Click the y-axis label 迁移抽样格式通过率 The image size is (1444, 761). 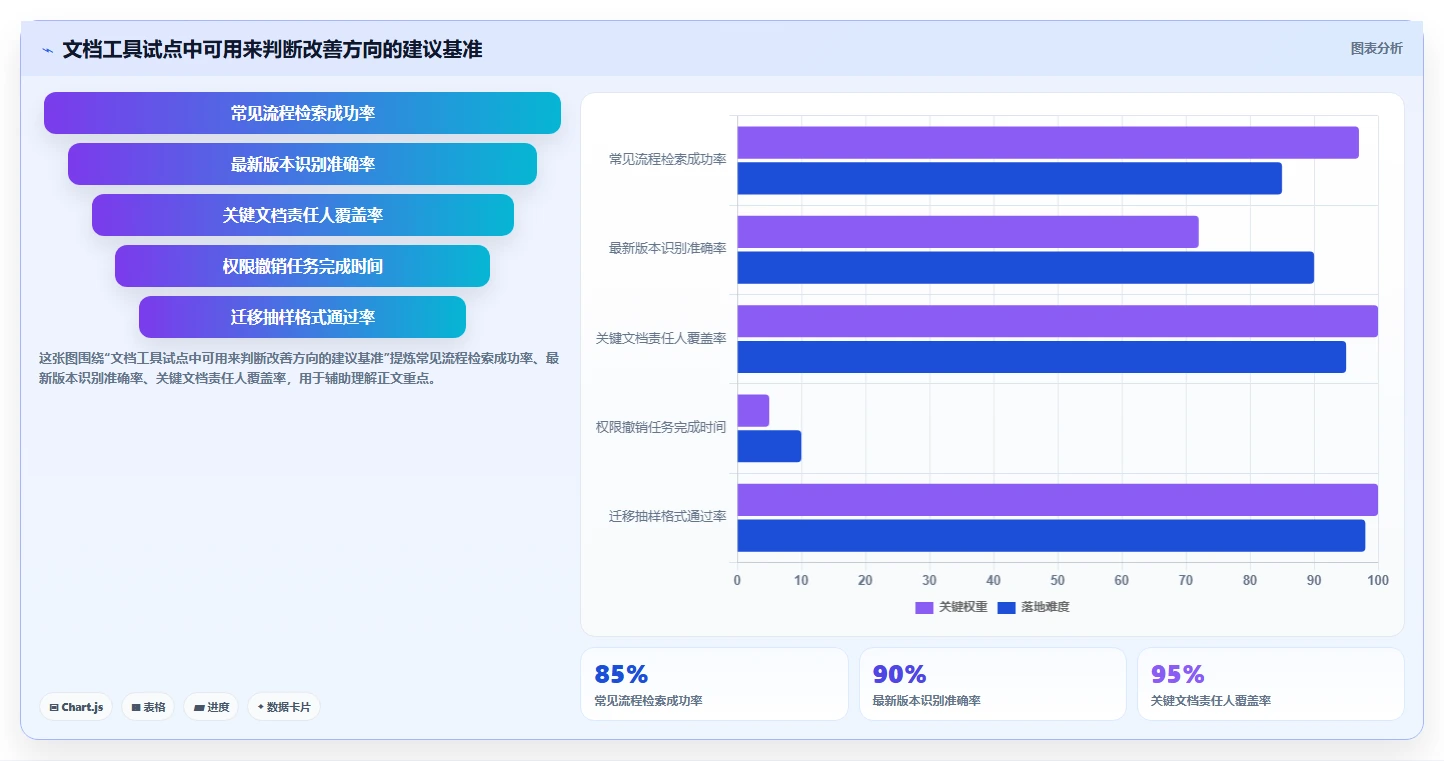click(667, 516)
